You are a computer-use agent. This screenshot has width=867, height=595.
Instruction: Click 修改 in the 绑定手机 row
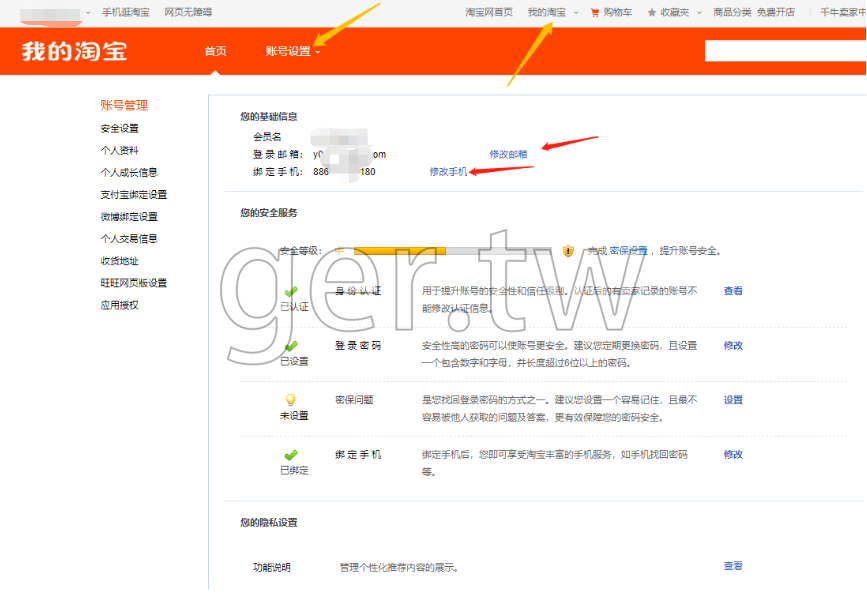tap(733, 455)
